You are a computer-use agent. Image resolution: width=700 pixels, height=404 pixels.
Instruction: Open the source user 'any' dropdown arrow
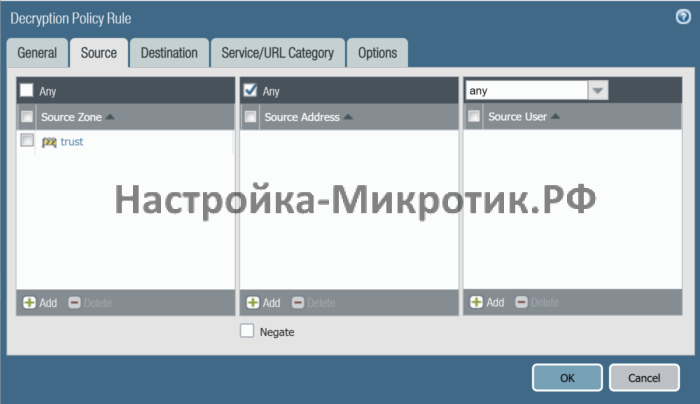598,90
